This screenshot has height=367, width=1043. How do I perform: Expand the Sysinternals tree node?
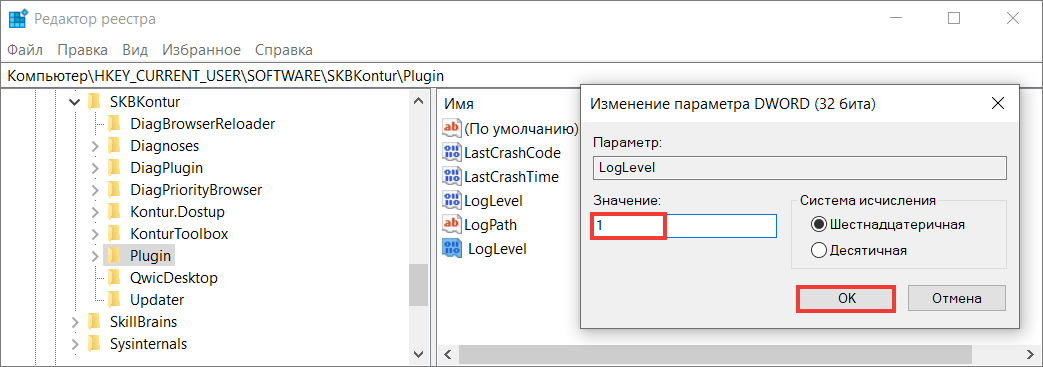click(x=74, y=344)
